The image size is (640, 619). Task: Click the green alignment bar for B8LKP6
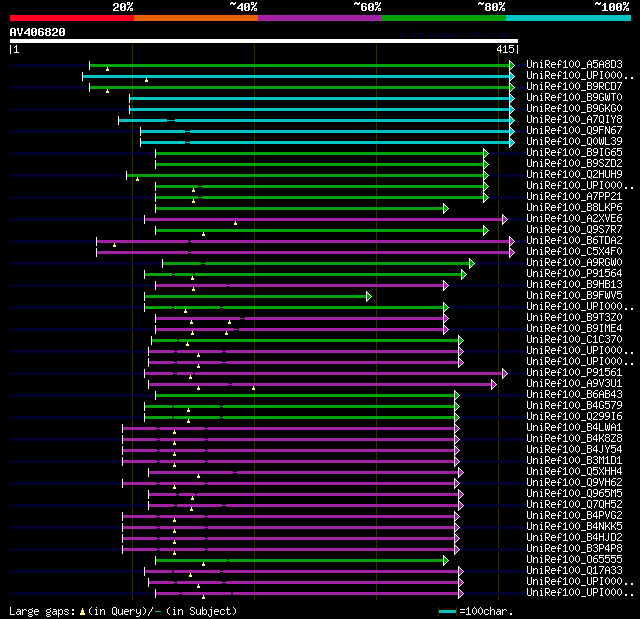[x=300, y=209]
